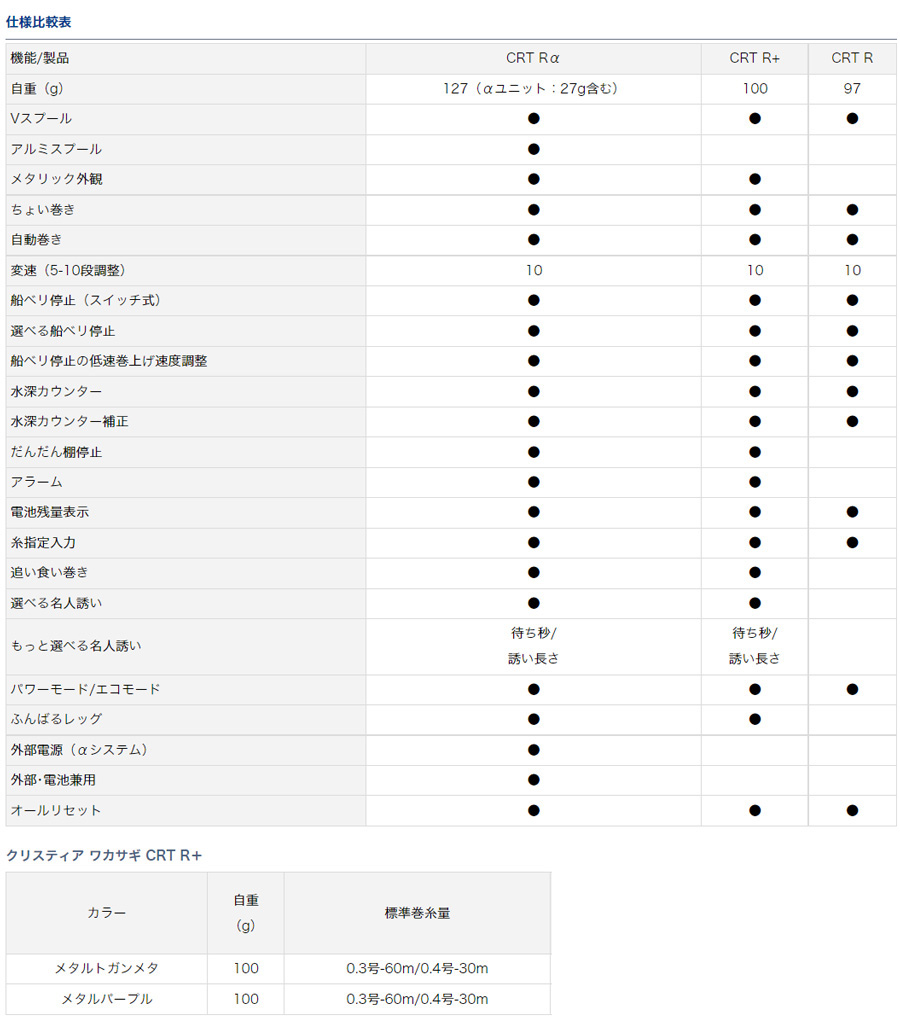Click the 糸指定入力 row label
Viewport: 900px width, 1024px height.
pyautogui.click(x=43, y=542)
